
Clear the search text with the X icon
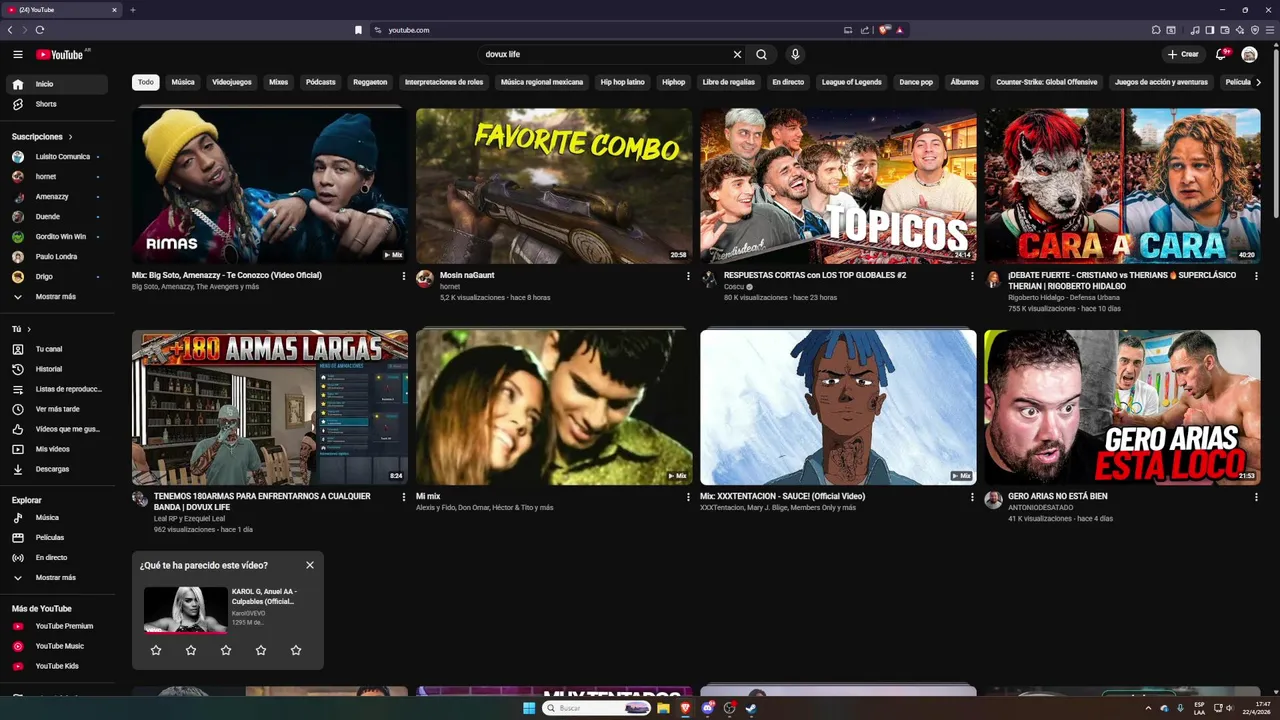pyautogui.click(x=738, y=55)
